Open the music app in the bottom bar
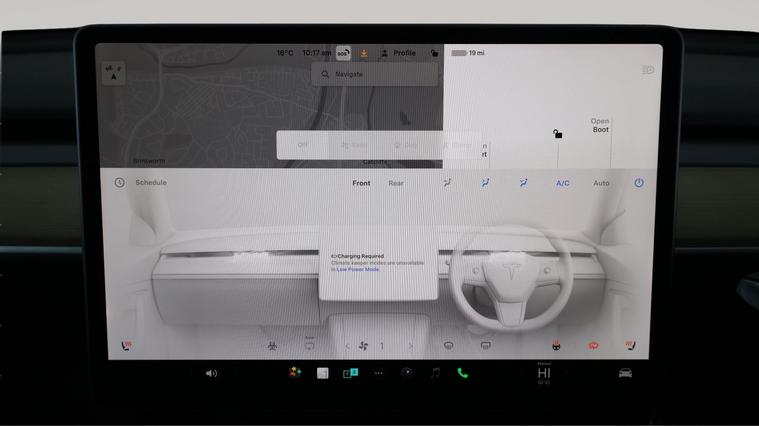The height and width of the screenshot is (426, 759). point(434,373)
